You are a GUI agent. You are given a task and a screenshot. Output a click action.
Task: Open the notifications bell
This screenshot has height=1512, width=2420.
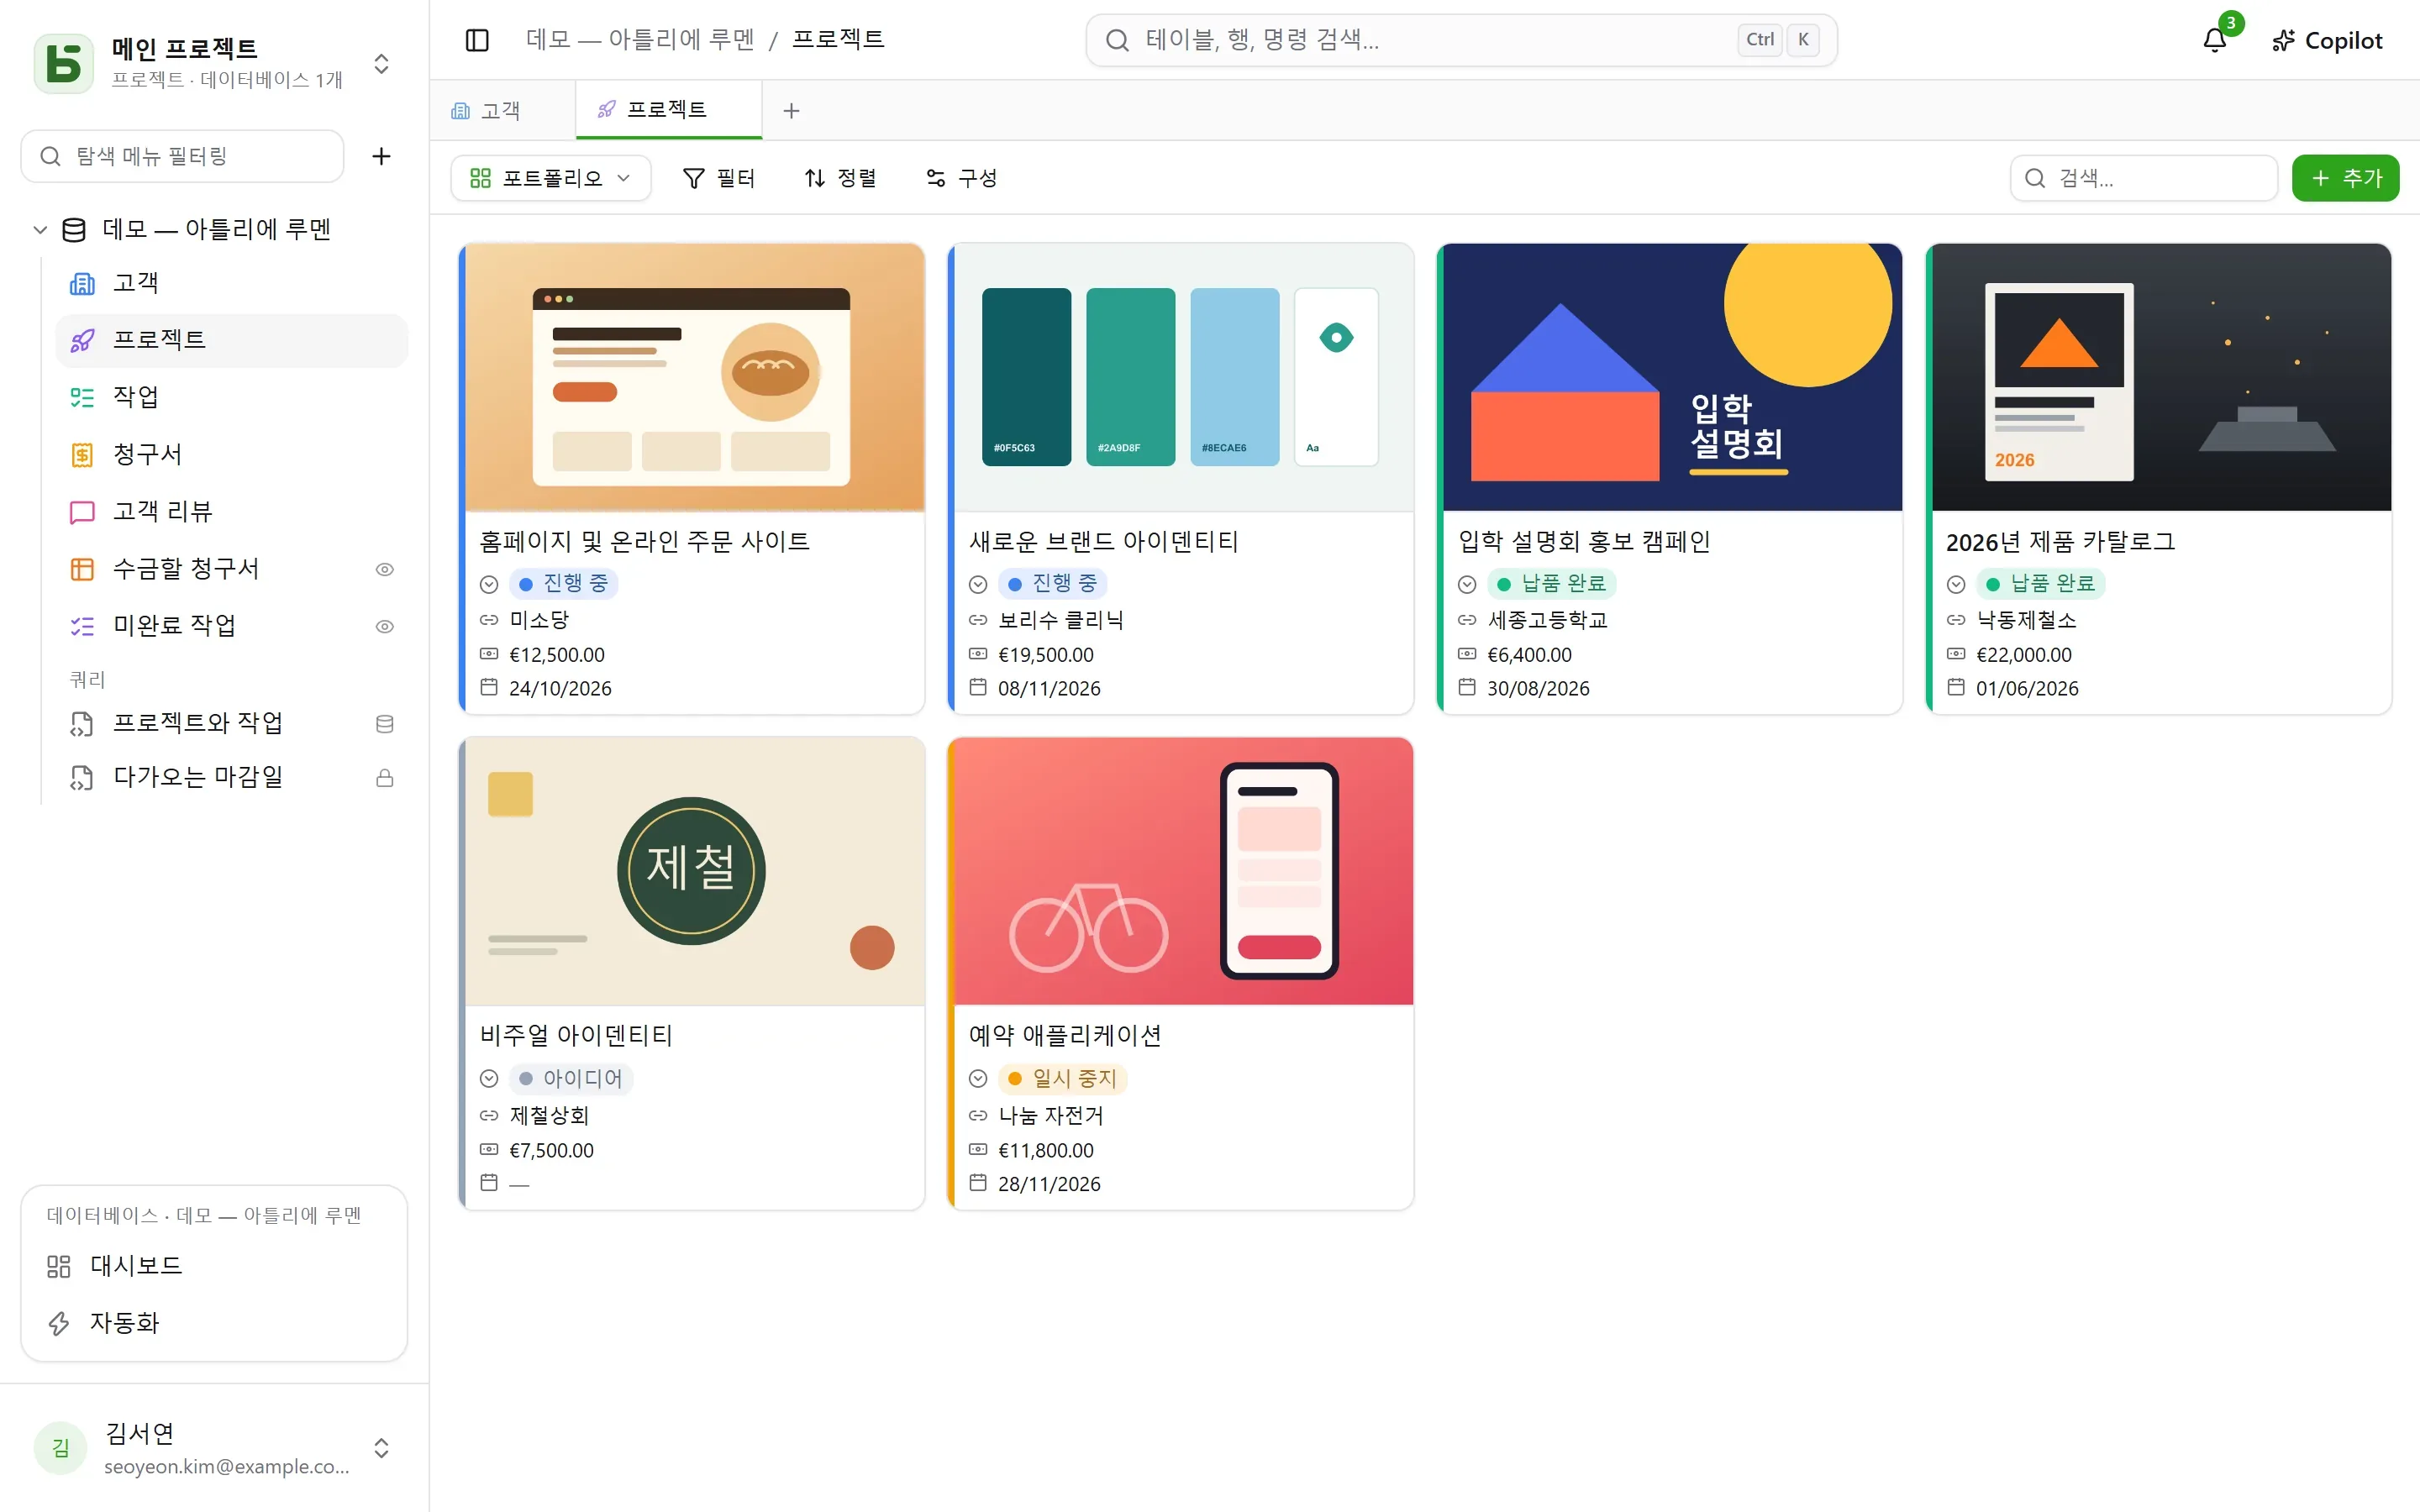[x=2215, y=40]
